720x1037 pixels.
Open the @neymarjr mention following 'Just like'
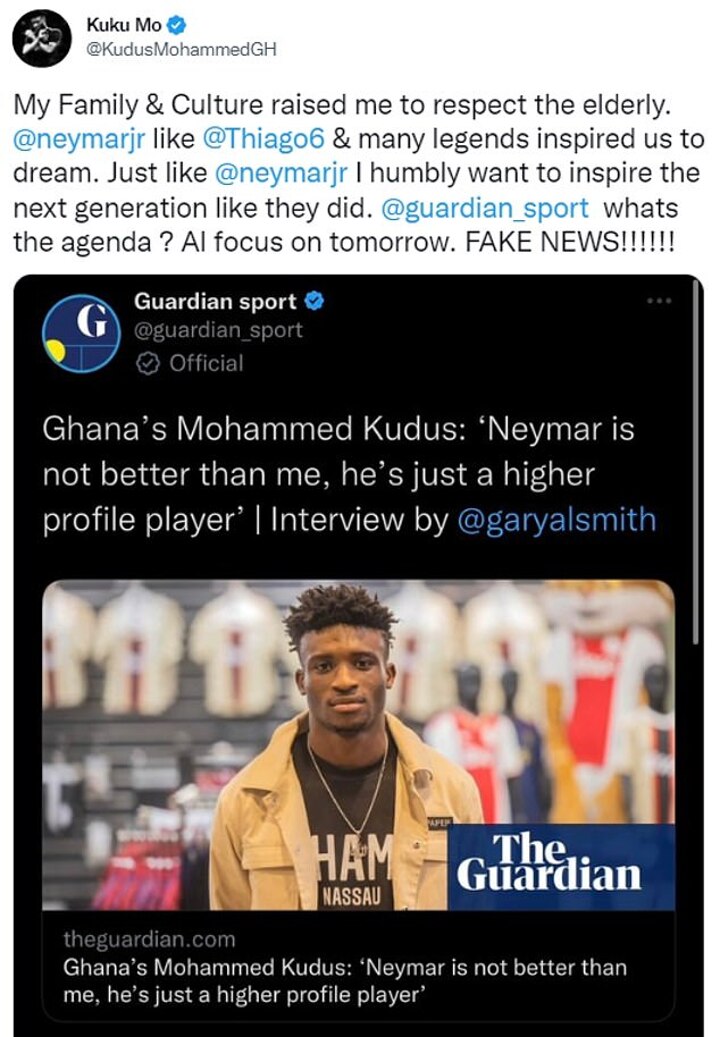(x=281, y=172)
